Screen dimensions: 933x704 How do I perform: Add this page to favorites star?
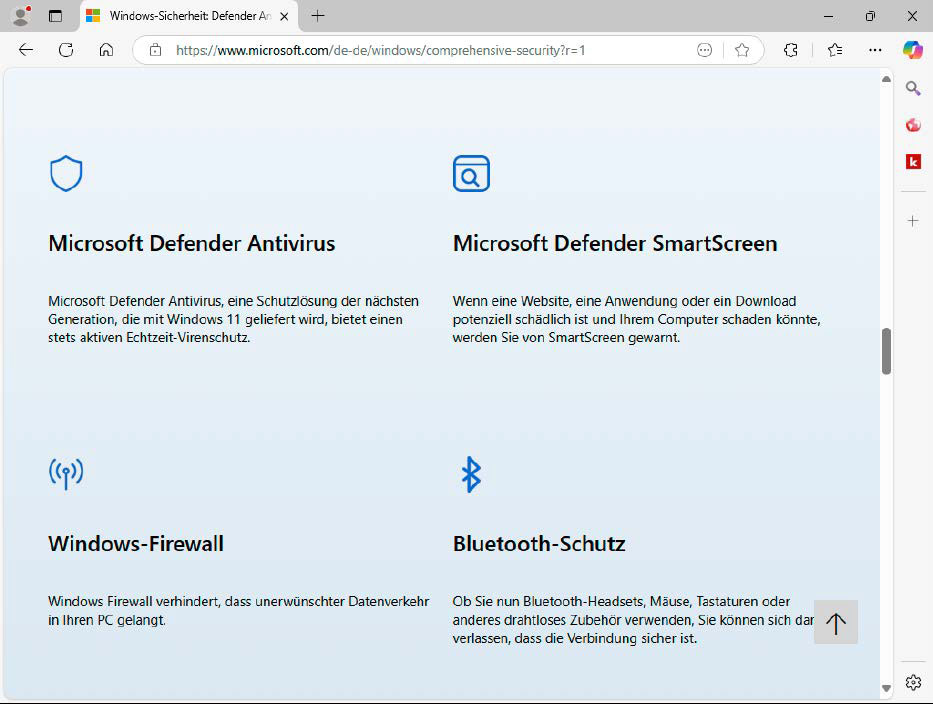(x=742, y=50)
